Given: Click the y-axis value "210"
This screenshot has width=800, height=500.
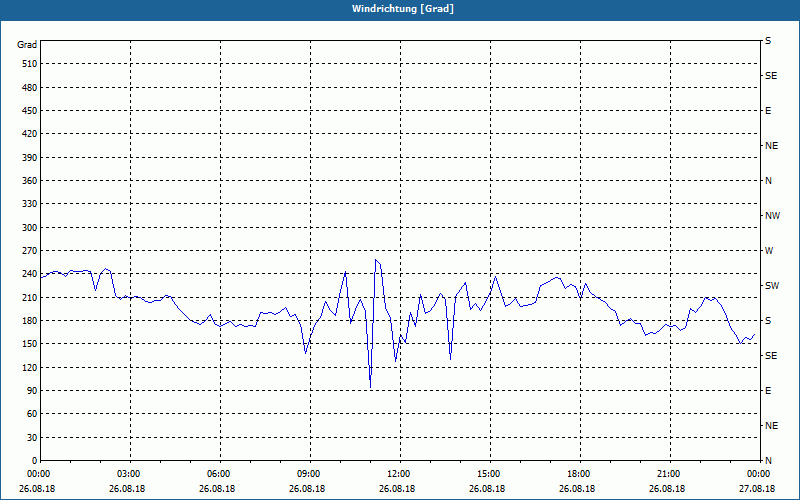Looking at the screenshot, I should point(30,297).
